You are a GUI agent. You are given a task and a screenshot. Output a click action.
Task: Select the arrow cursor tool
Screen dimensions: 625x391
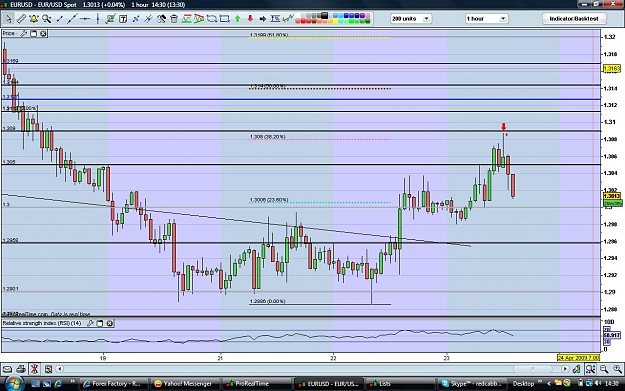(x=8, y=19)
